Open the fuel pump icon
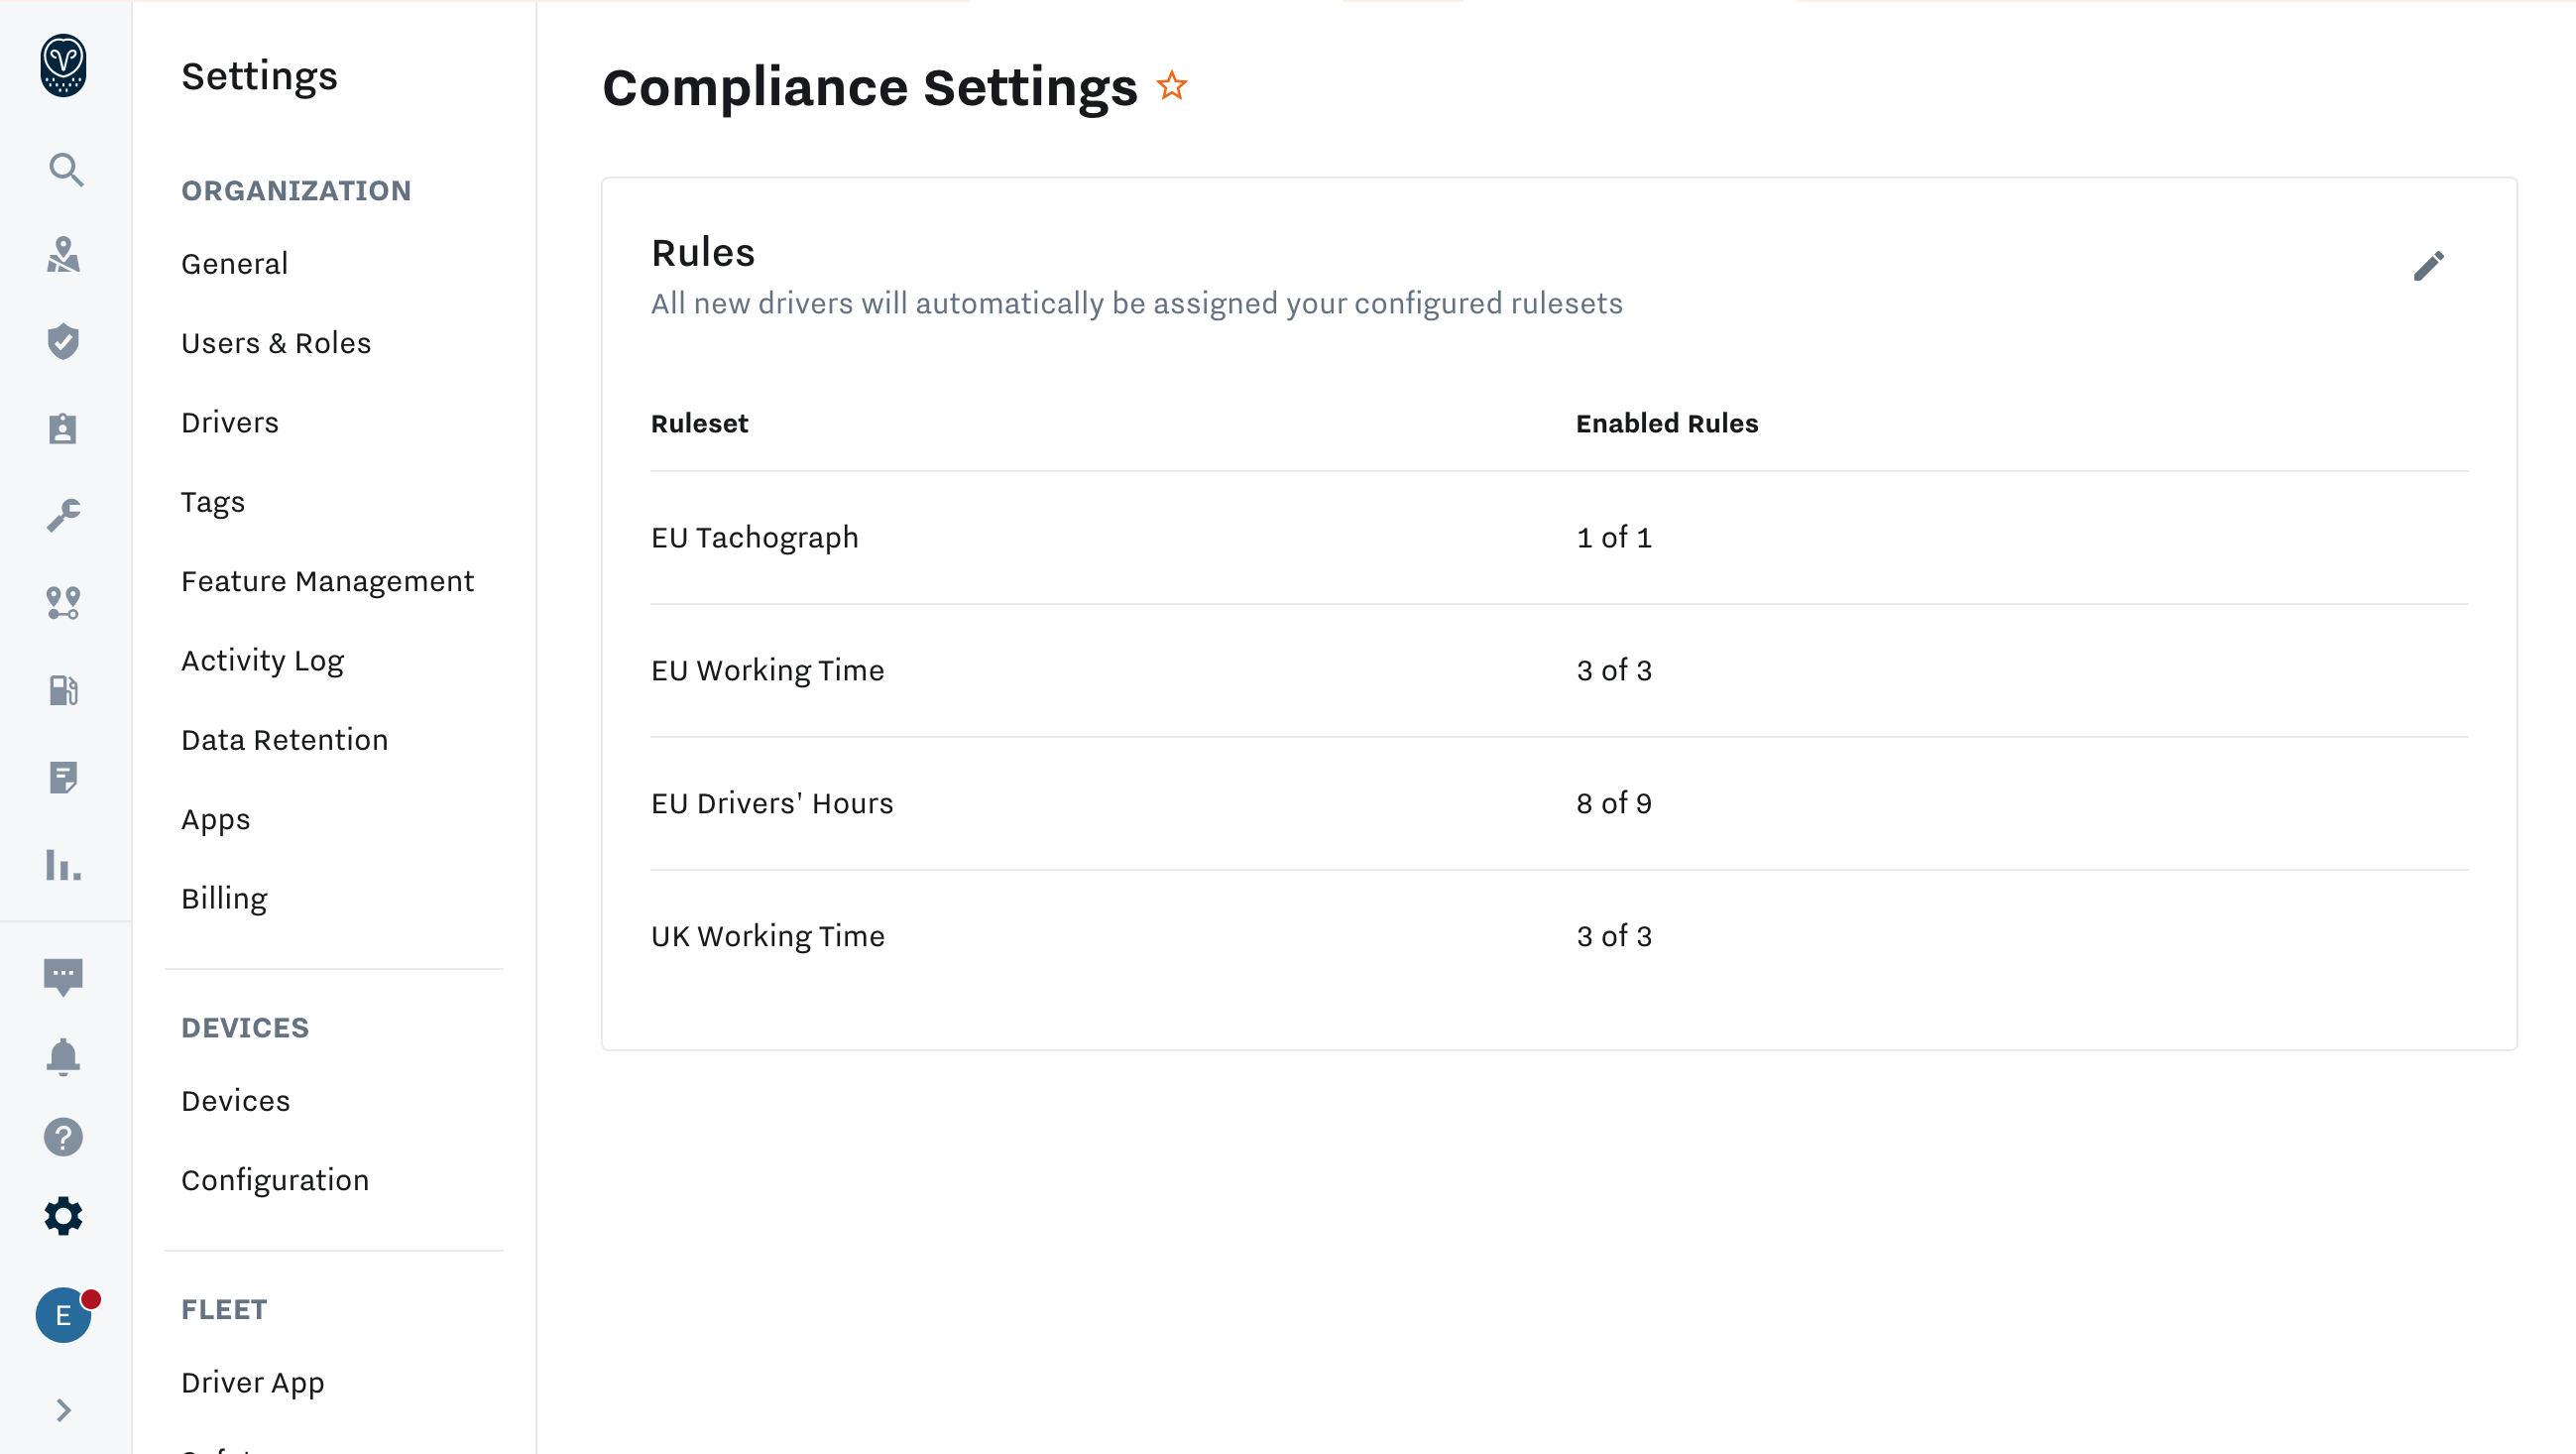2576x1454 pixels. tap(64, 690)
